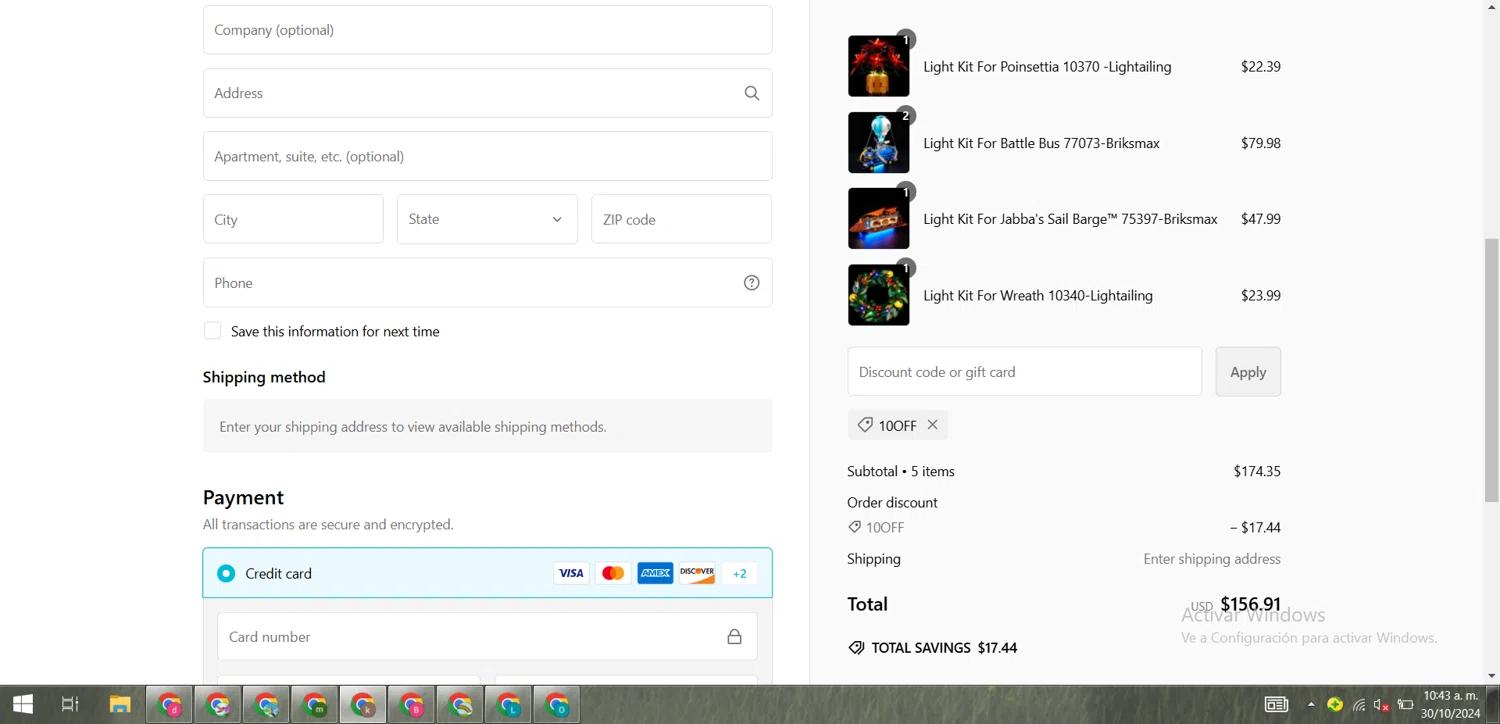
Task: Click the Task View taskbar icon
Action: tap(70, 705)
